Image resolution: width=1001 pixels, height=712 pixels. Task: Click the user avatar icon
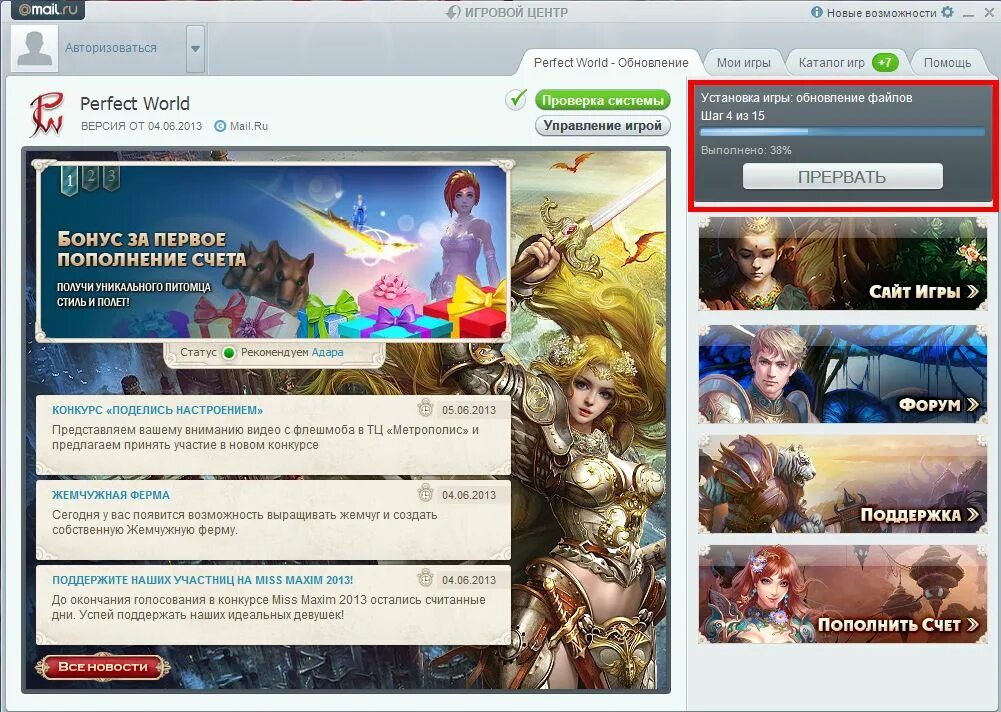(34, 49)
